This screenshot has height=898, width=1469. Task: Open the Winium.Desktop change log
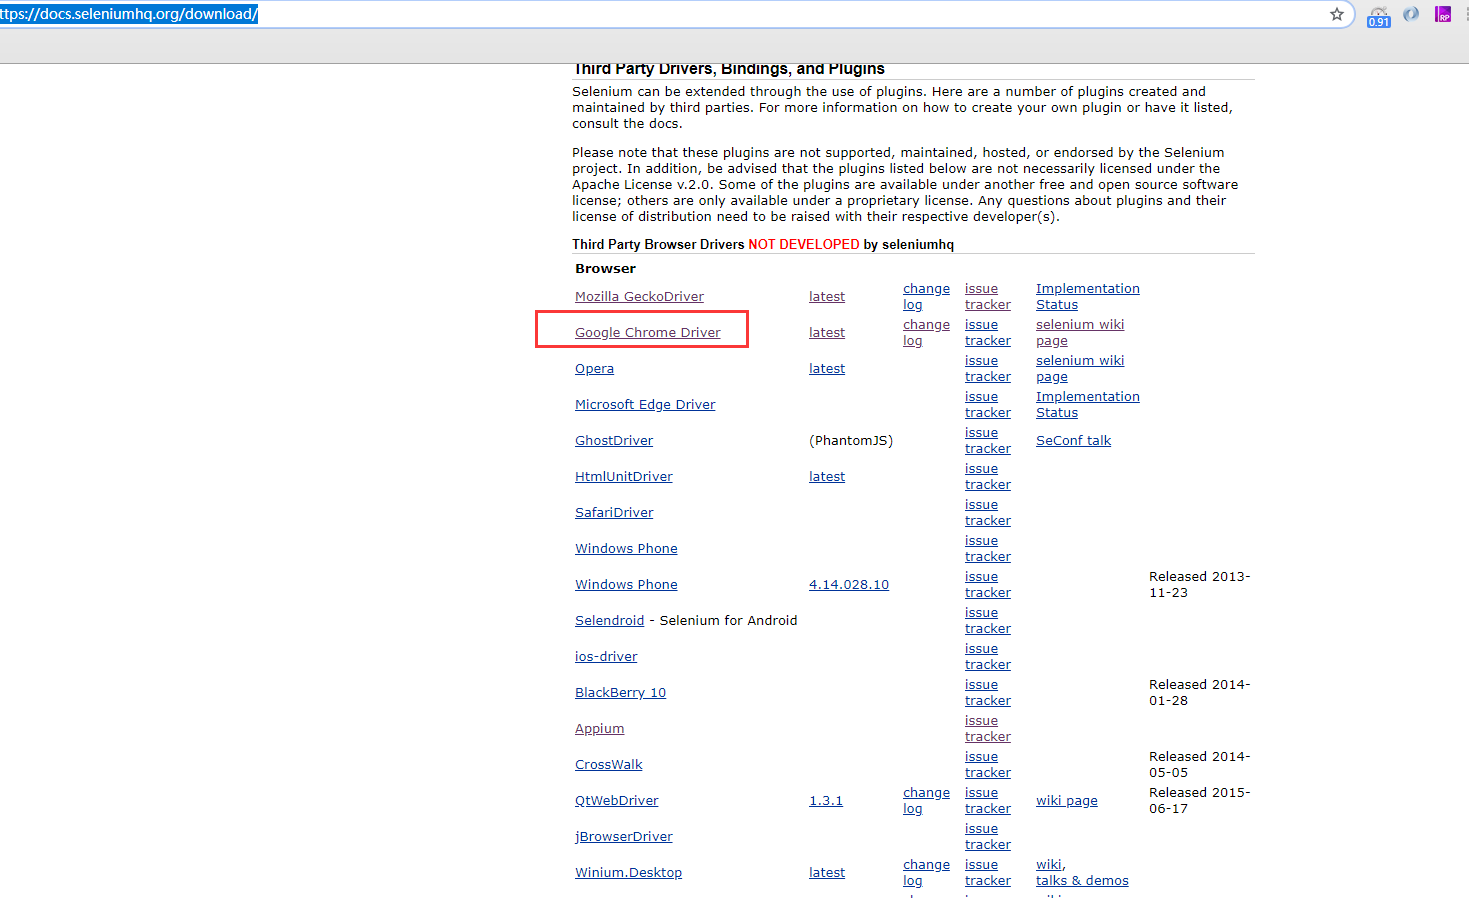pyautogui.click(x=926, y=872)
